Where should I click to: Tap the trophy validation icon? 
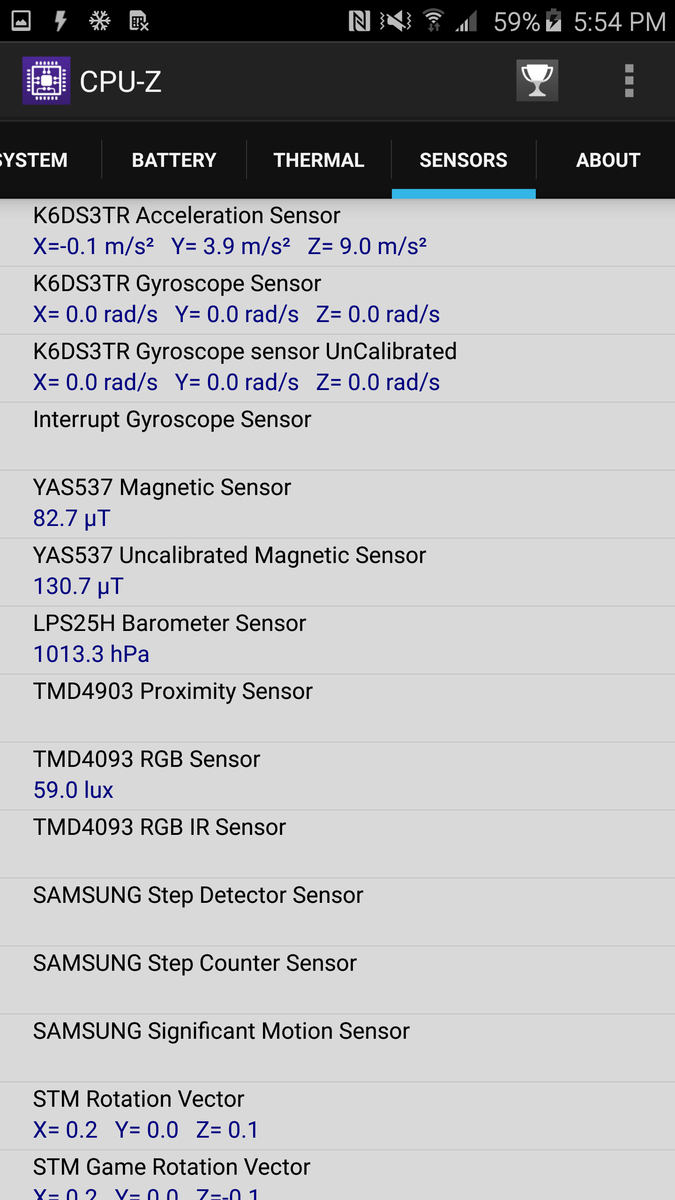[537, 81]
